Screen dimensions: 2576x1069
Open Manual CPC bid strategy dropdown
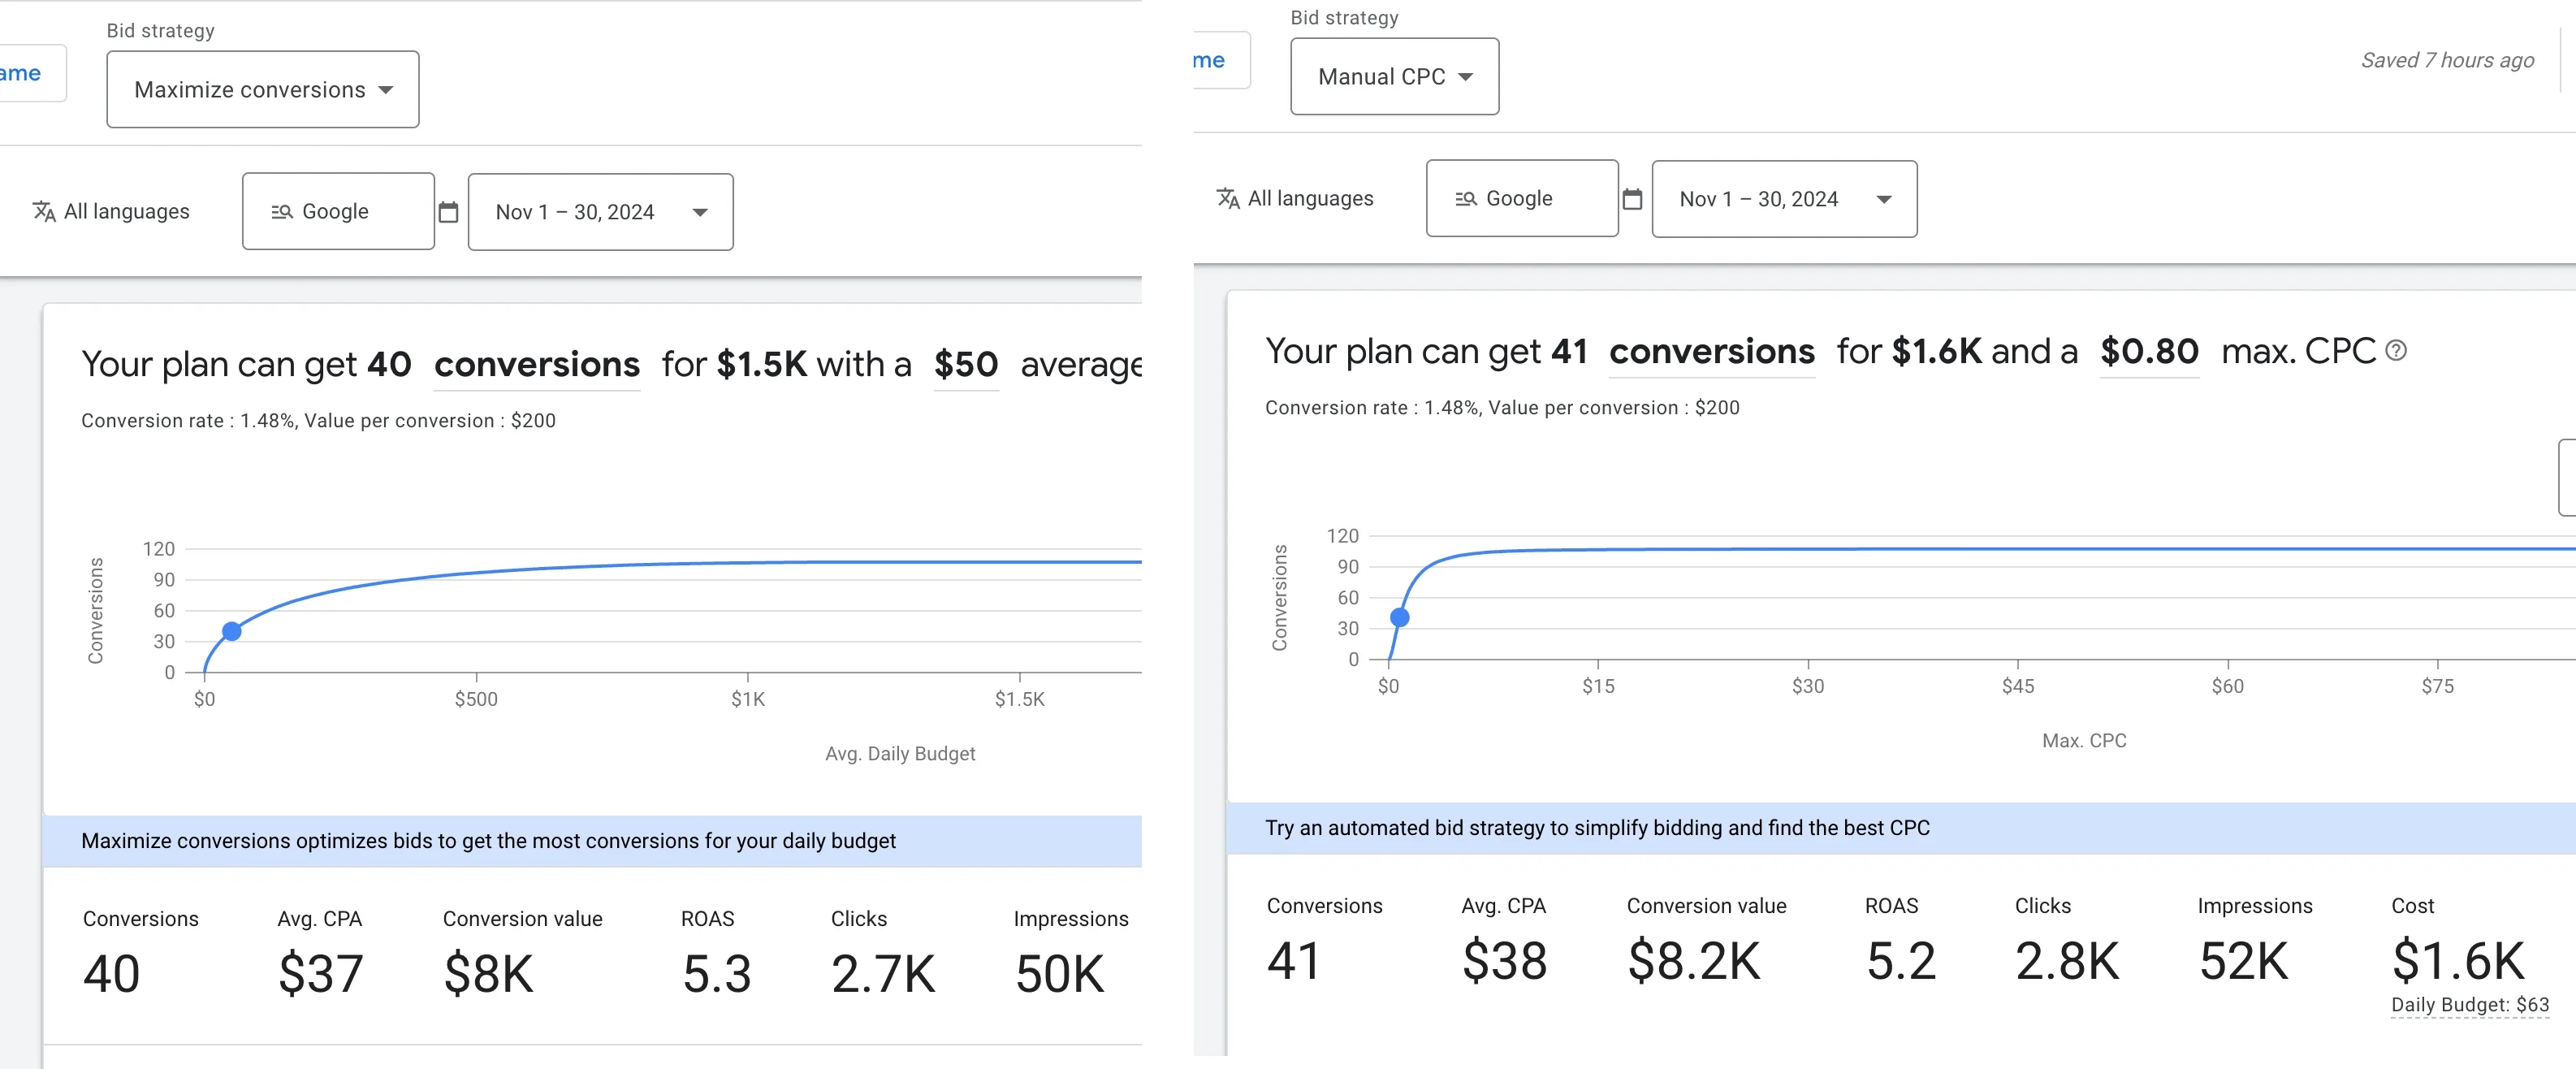1394,76
